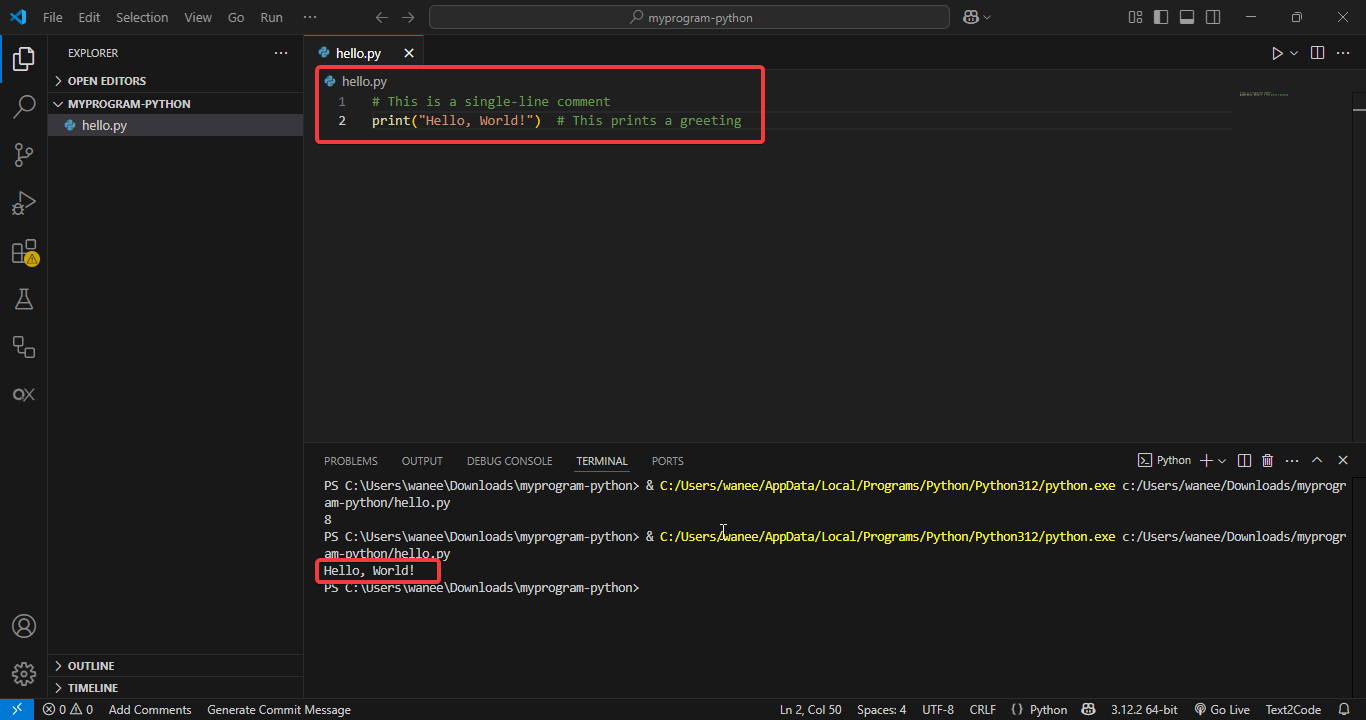Click Add Comments in status bar
1366x720 pixels.
point(150,710)
